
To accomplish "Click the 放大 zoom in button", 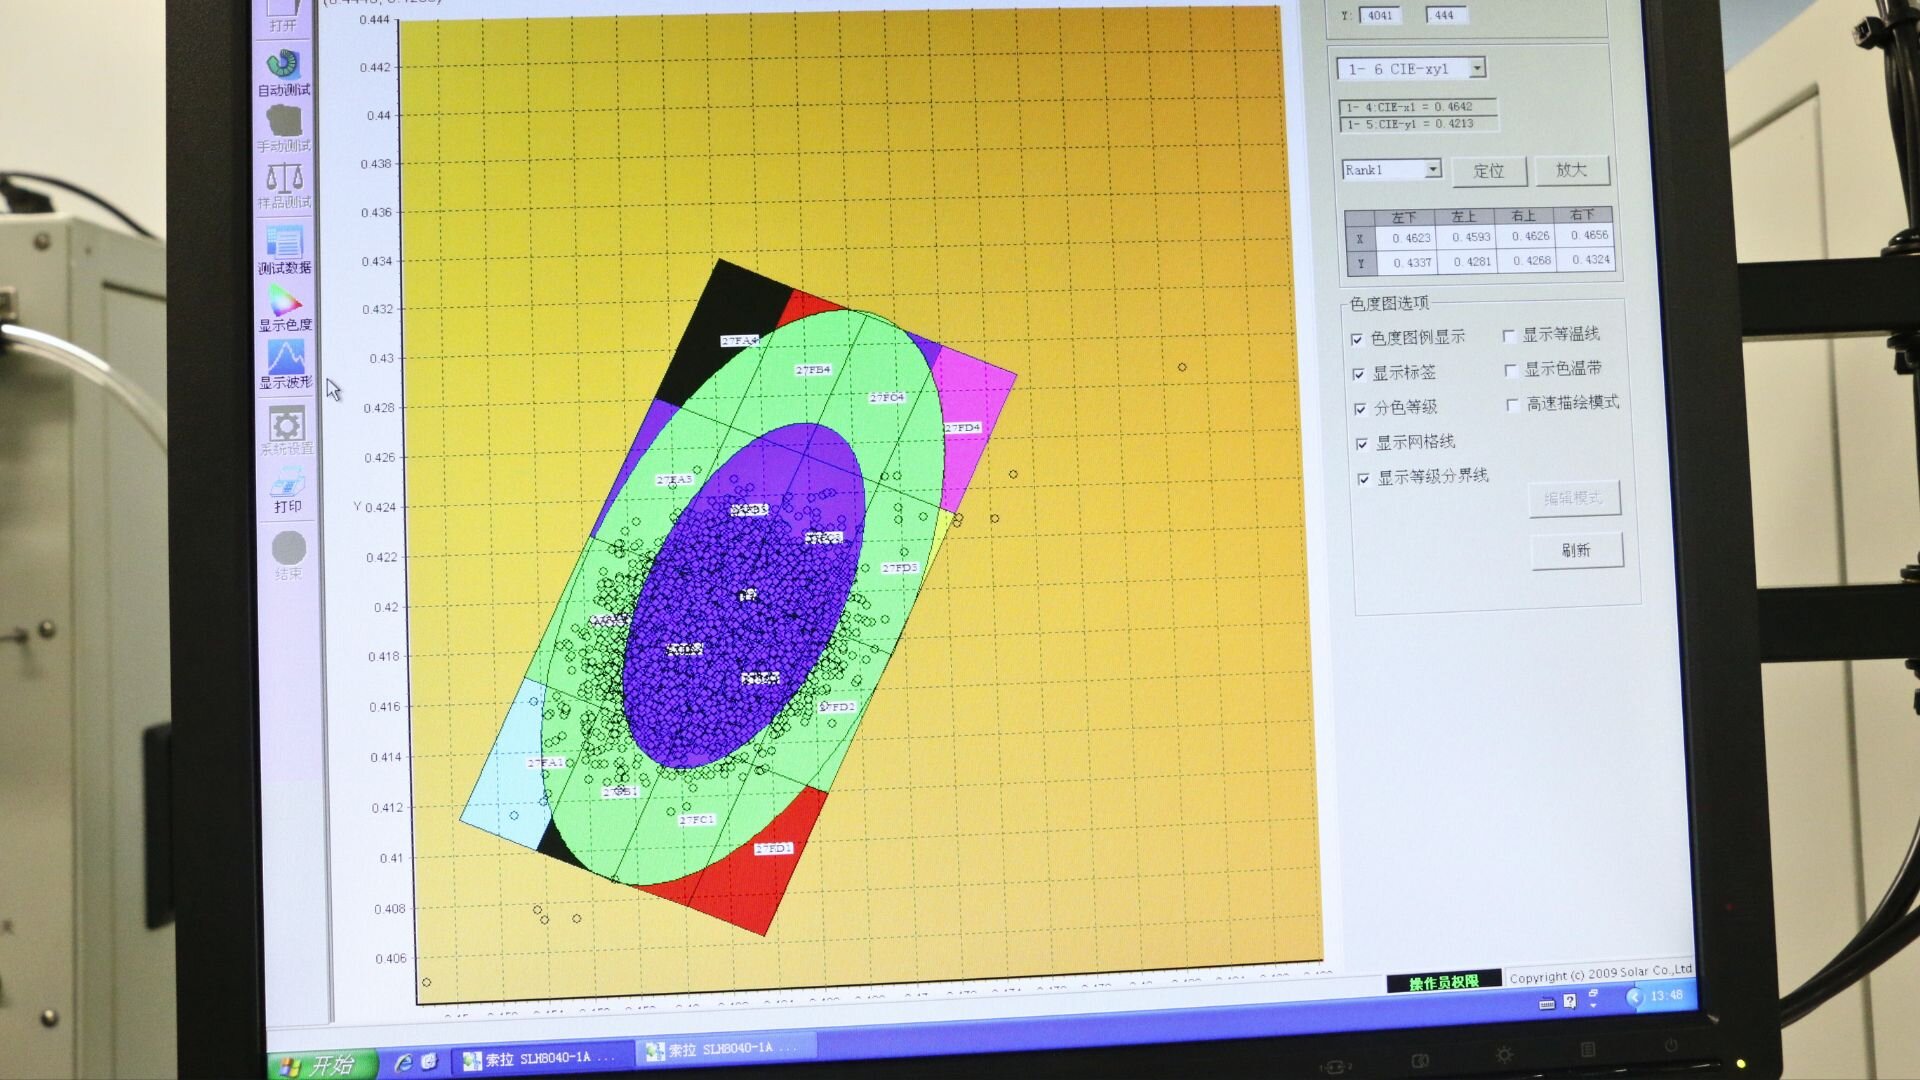I will (1572, 170).
